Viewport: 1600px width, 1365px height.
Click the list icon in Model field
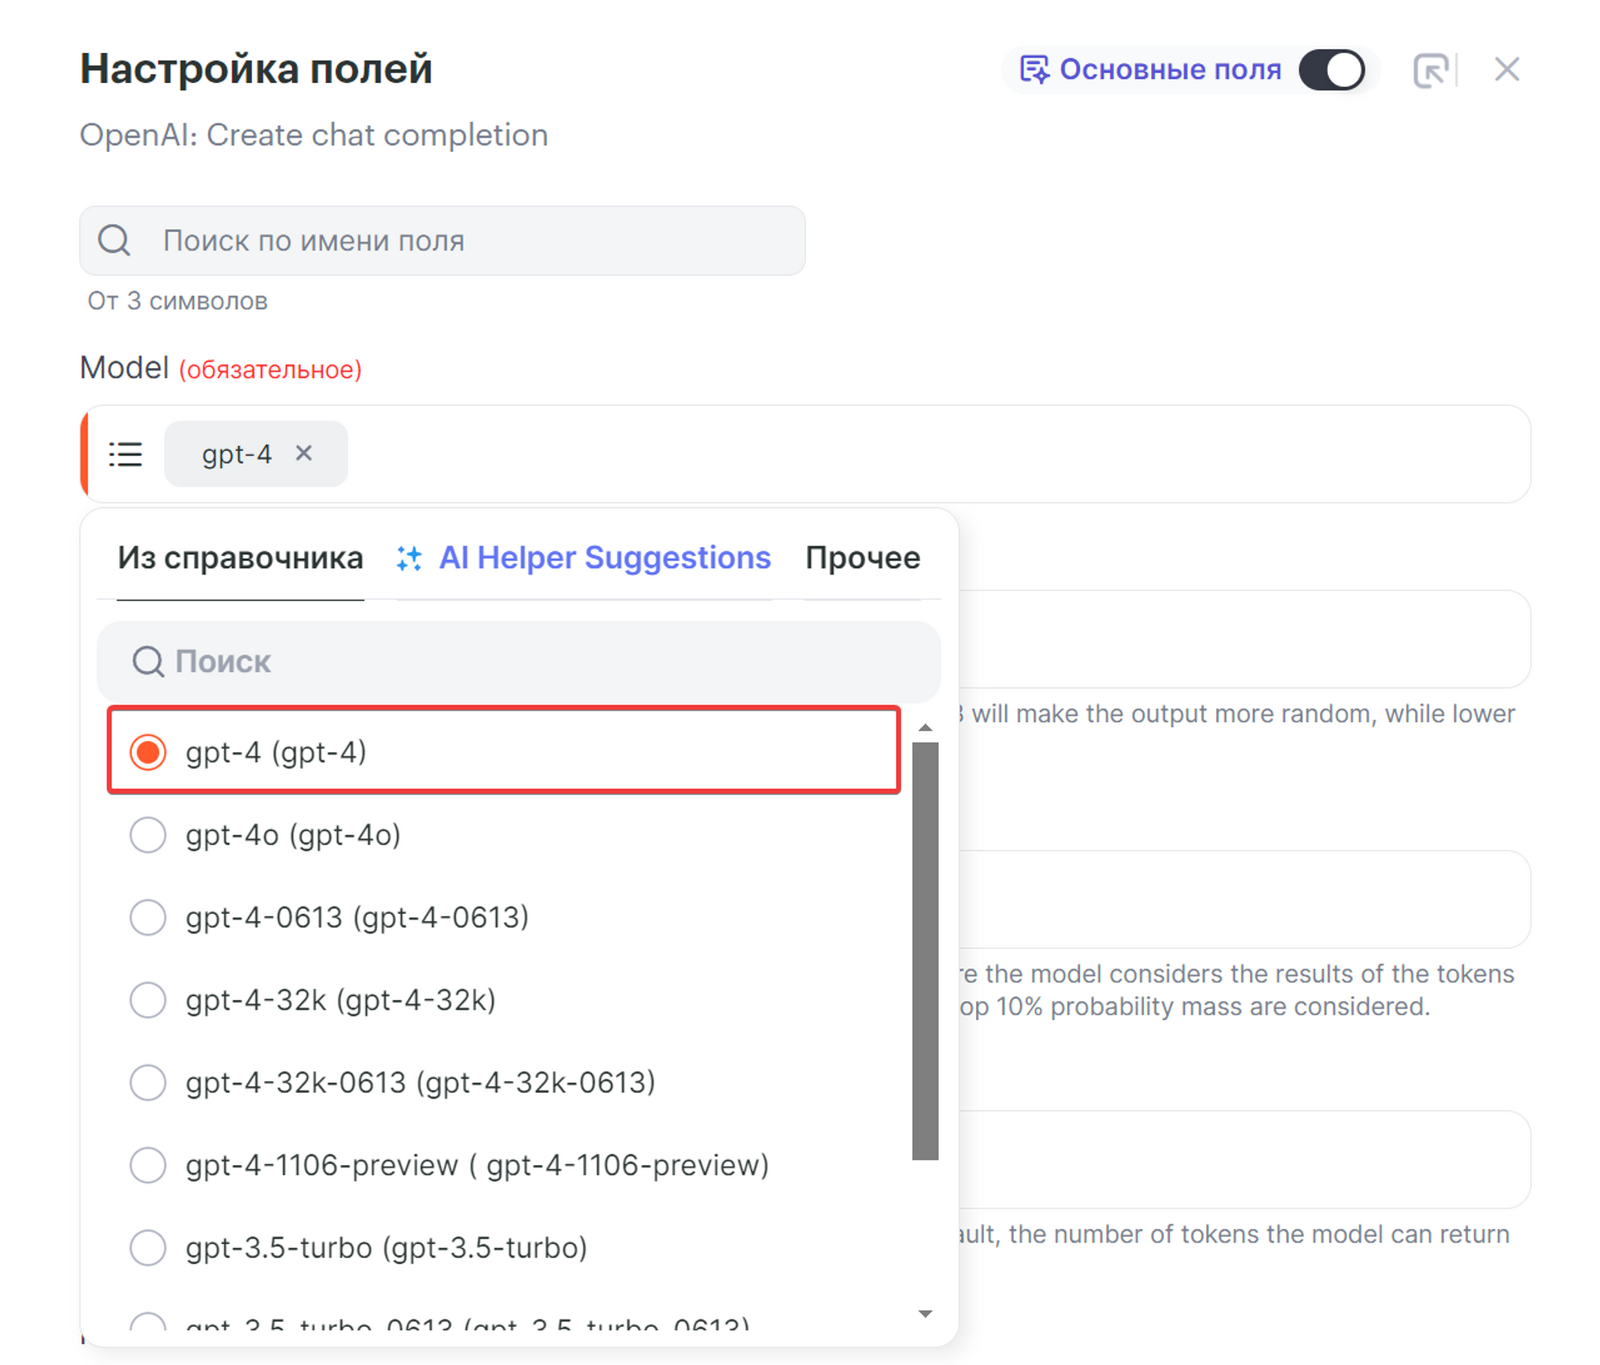[126, 454]
